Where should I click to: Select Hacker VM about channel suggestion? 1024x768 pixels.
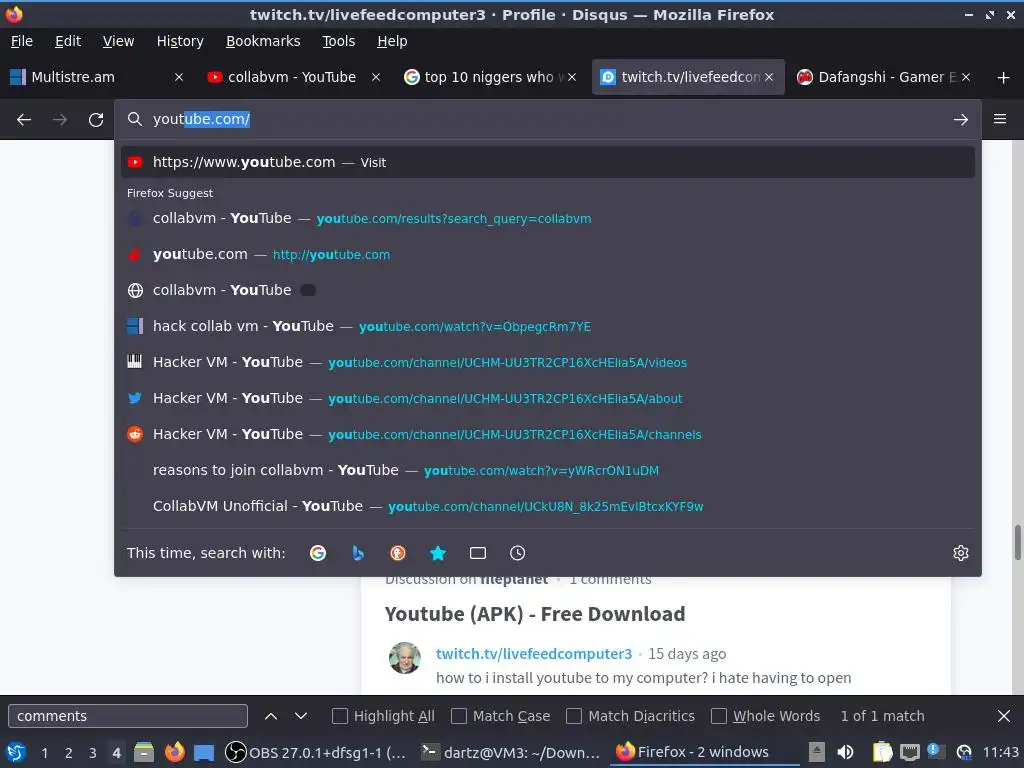547,398
